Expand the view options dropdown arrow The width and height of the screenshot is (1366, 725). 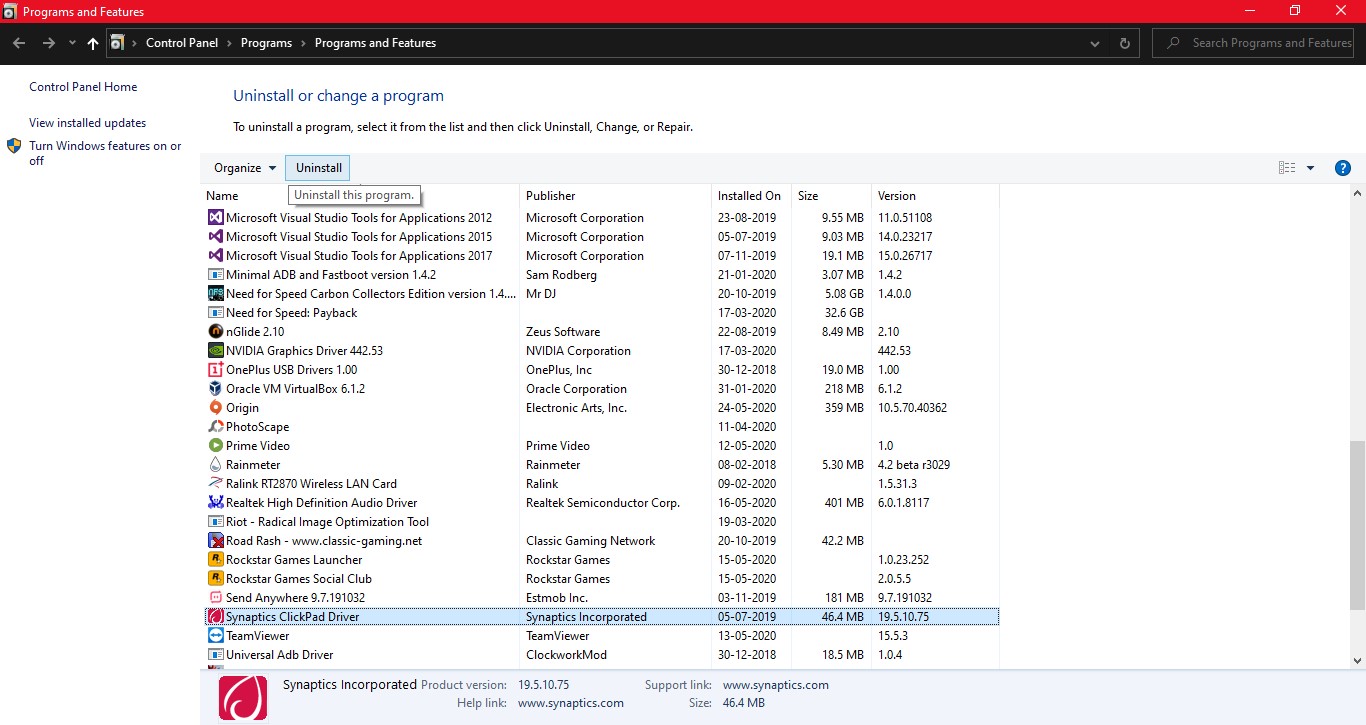pos(1310,168)
